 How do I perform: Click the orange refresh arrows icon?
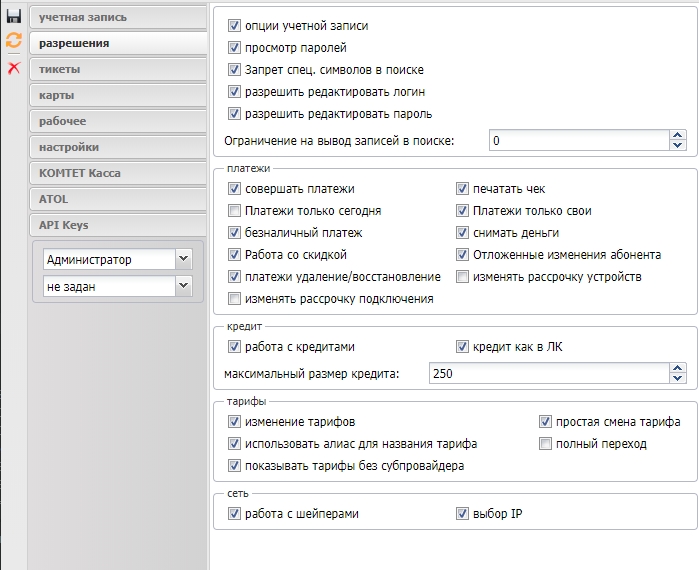[13, 41]
